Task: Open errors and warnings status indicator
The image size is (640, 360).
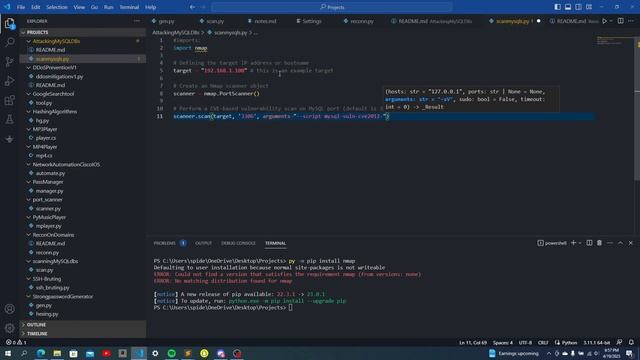Action: coord(16,342)
